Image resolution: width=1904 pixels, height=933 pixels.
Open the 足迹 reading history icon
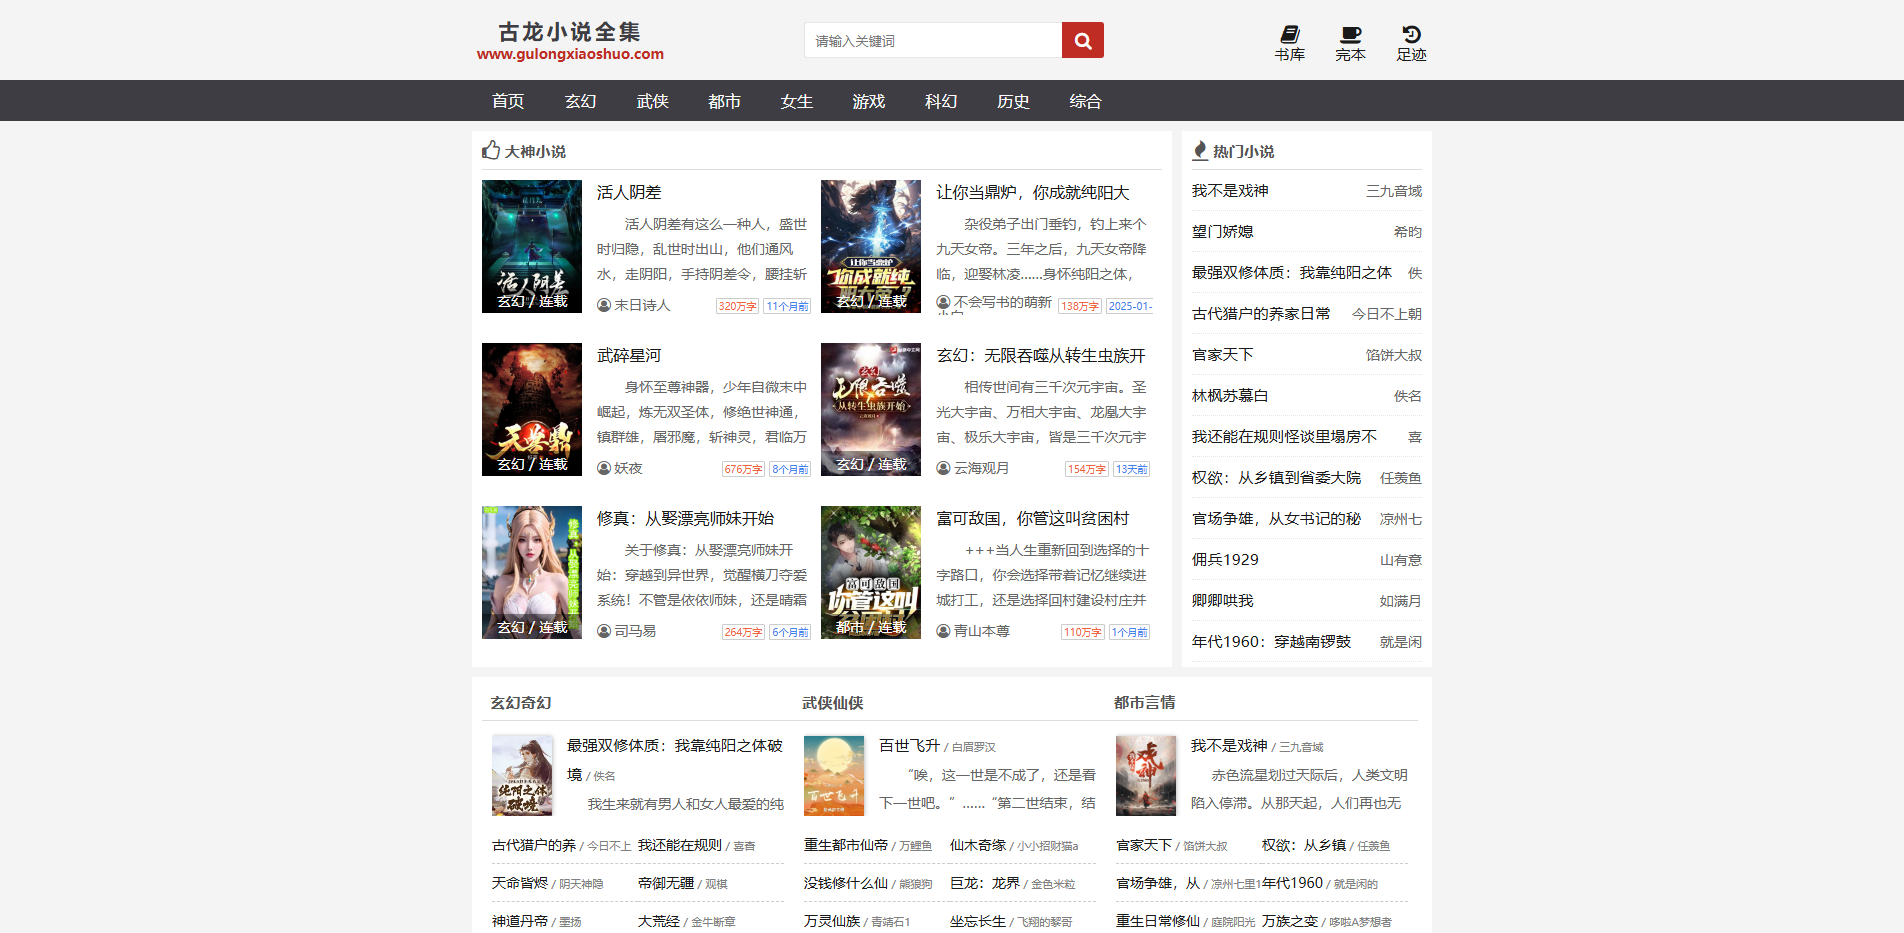[x=1411, y=43]
